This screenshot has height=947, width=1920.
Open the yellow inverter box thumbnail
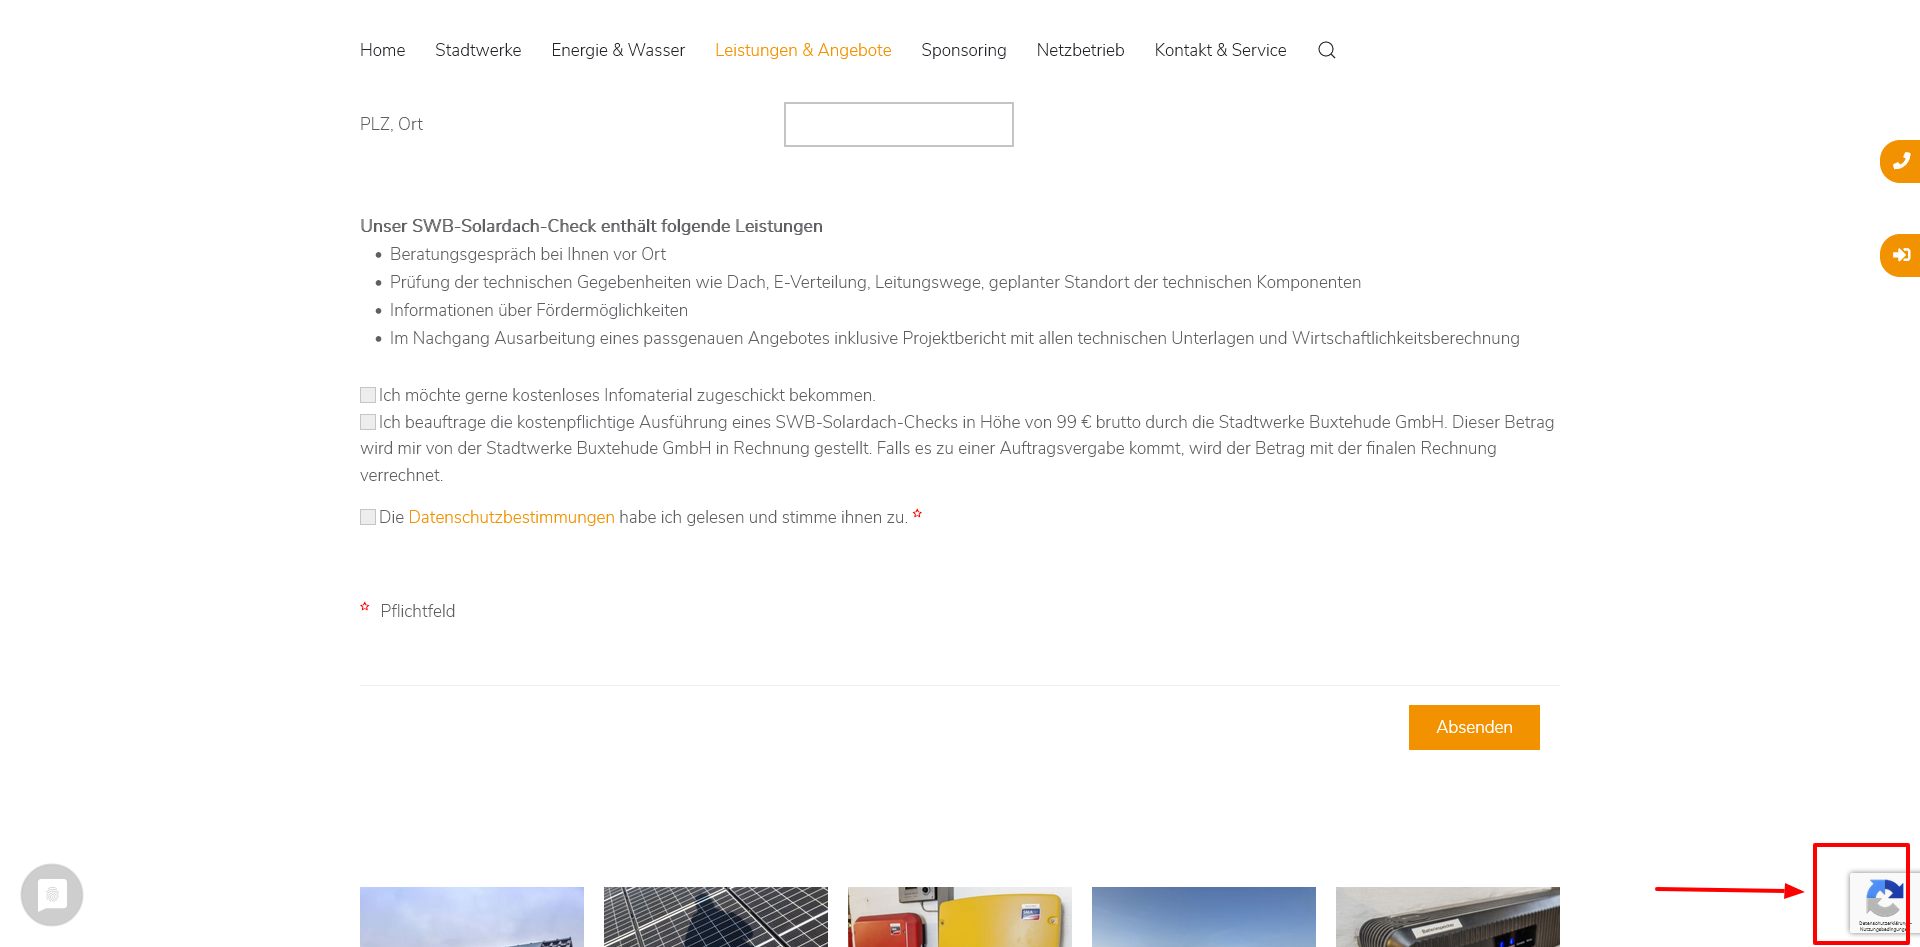coord(960,917)
